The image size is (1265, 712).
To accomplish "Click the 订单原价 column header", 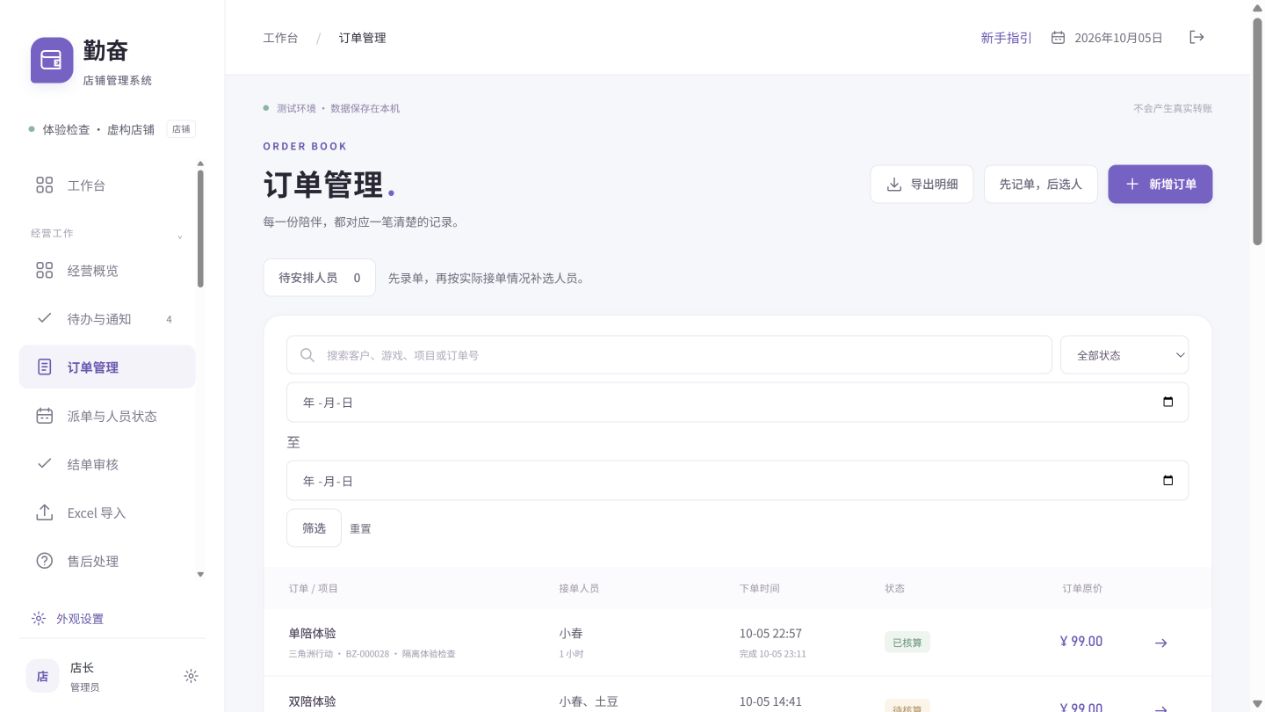I will [x=1082, y=588].
